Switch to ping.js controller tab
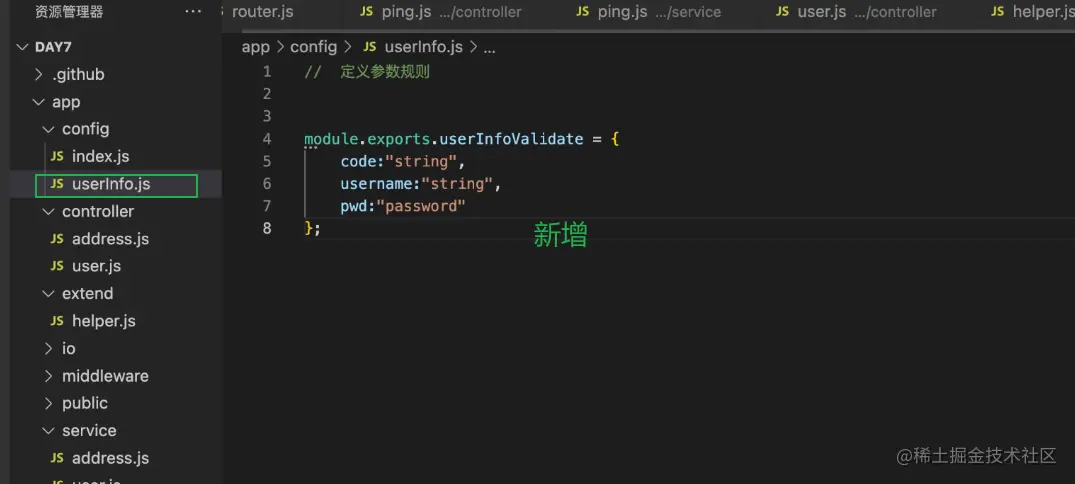 click(x=441, y=12)
